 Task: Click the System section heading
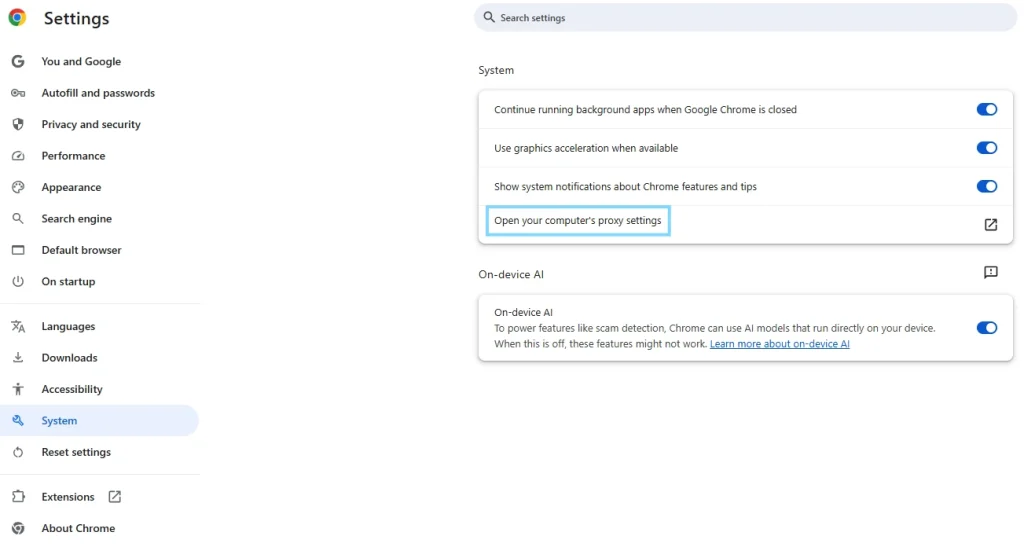point(496,70)
